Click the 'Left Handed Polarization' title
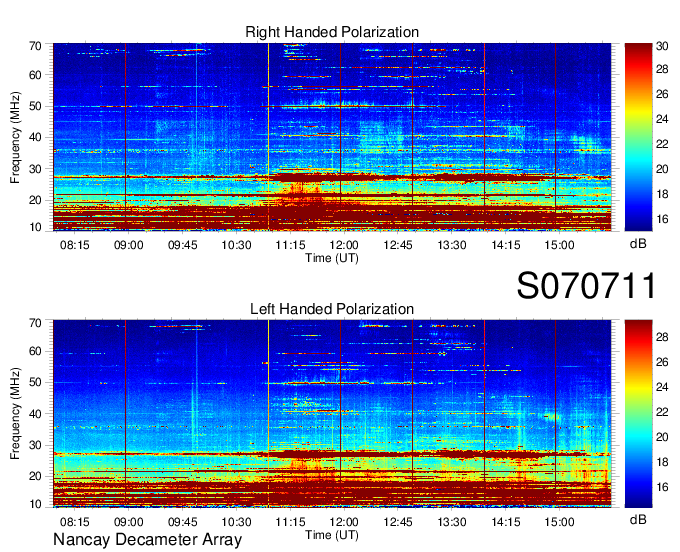 pyautogui.click(x=332, y=309)
